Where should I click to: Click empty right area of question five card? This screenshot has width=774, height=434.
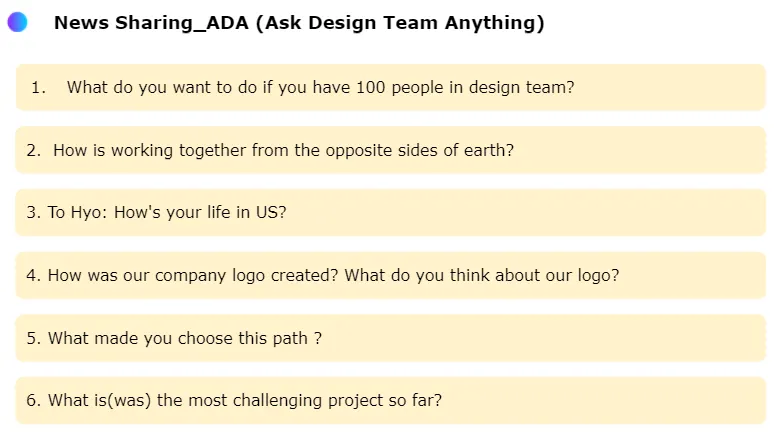tap(600, 338)
